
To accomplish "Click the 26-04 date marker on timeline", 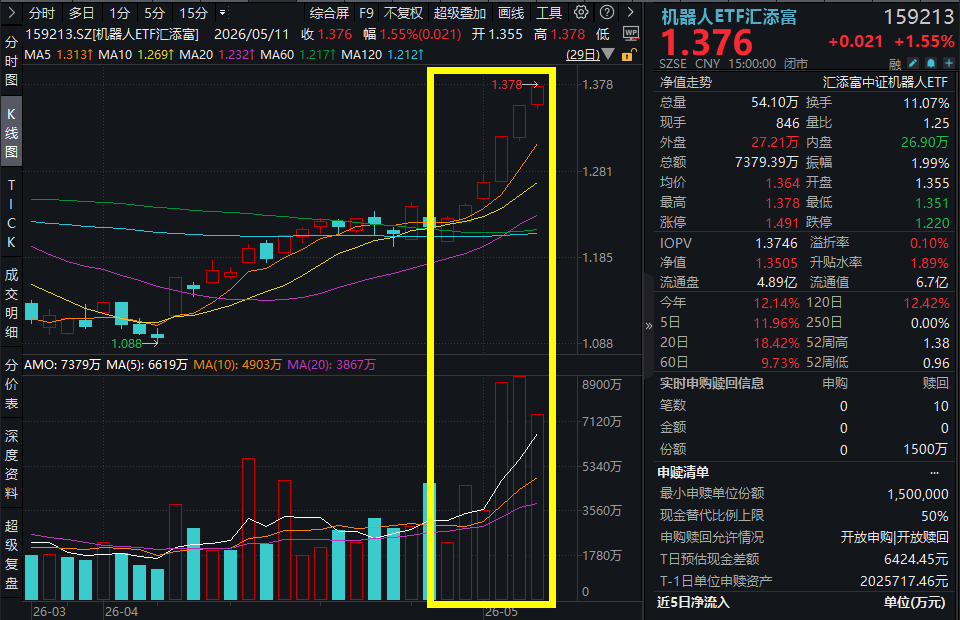I will 121,611.
